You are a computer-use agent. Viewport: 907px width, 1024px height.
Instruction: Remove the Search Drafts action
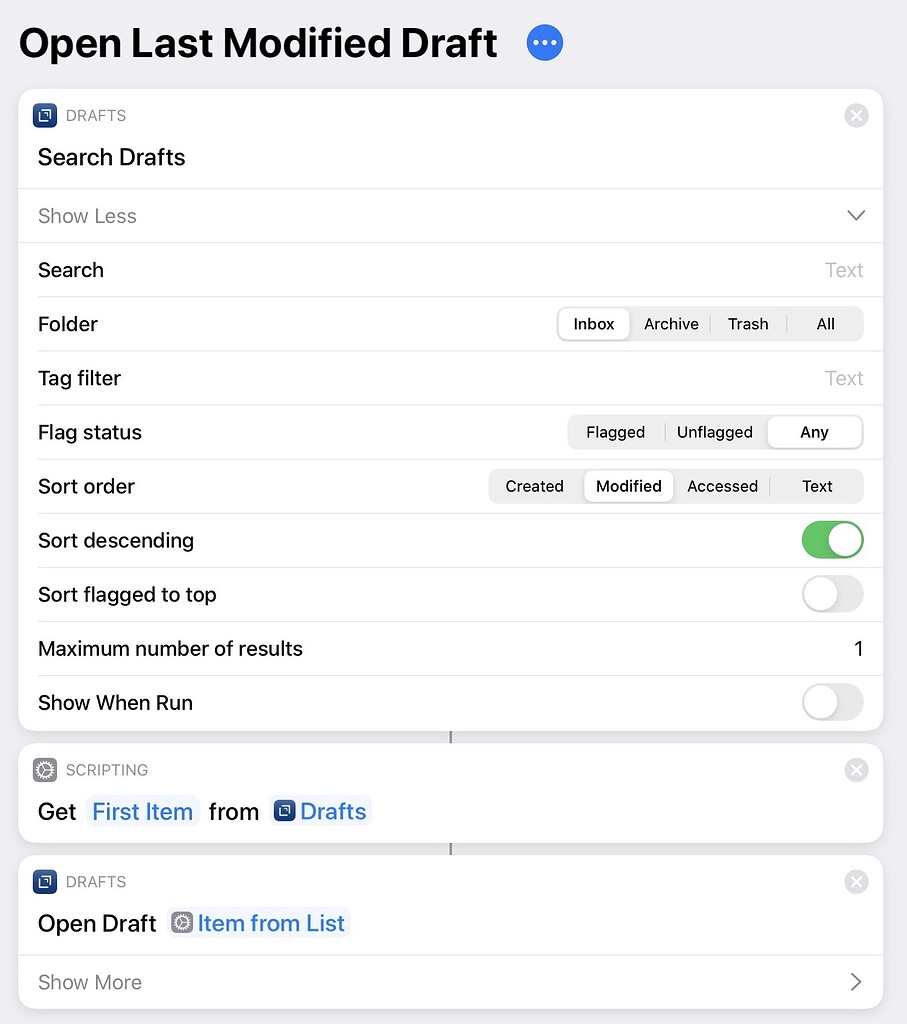pos(856,115)
